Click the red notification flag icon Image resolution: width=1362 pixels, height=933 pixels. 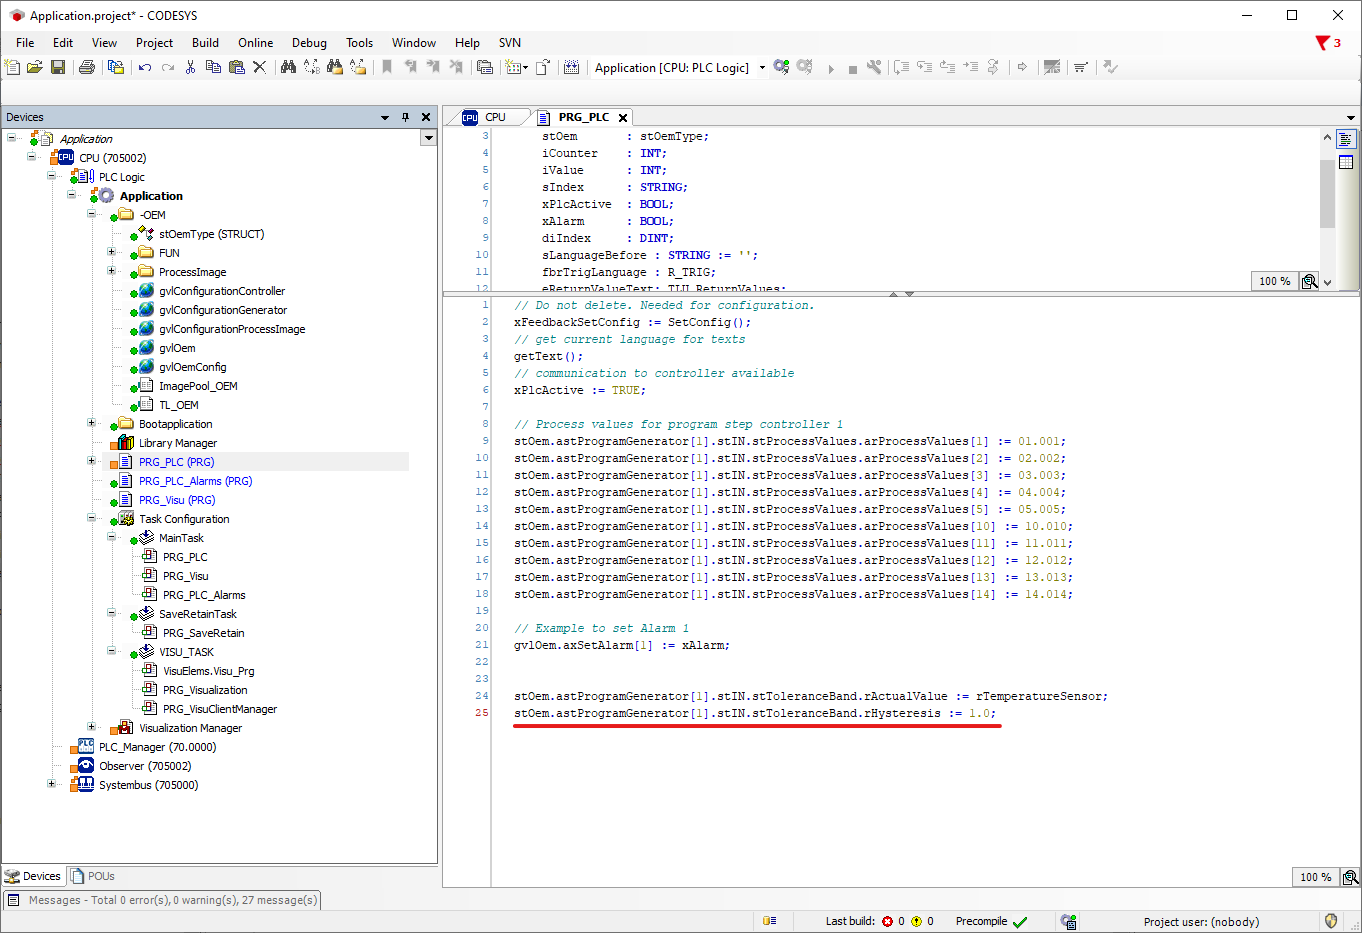click(x=1323, y=43)
